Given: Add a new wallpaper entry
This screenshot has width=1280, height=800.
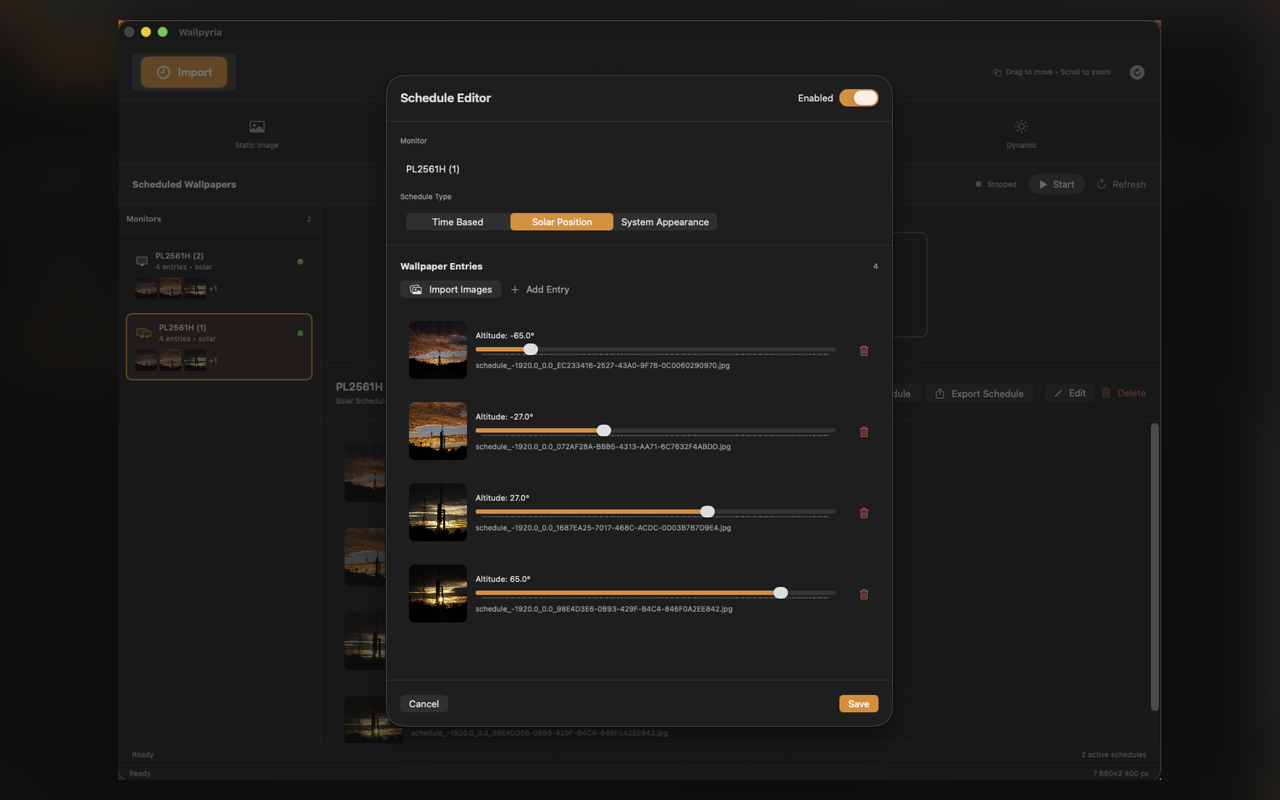Looking at the screenshot, I should (x=540, y=289).
